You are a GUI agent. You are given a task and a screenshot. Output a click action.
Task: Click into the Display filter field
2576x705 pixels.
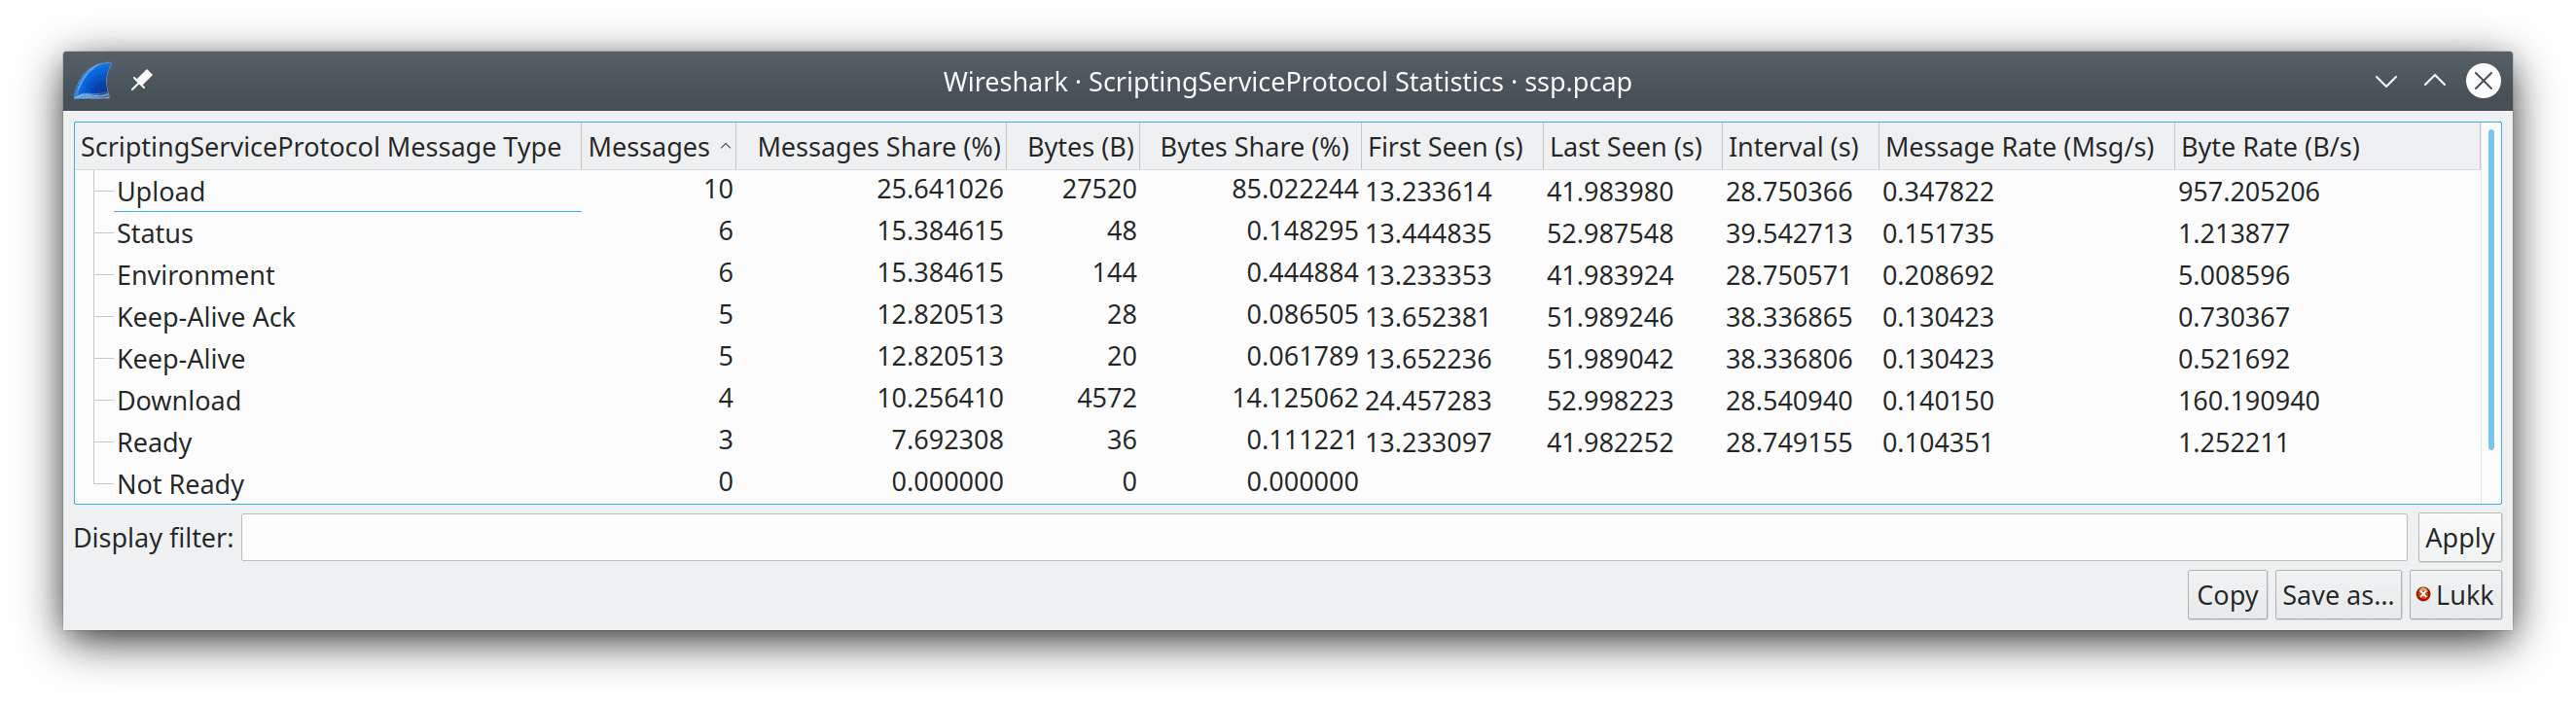click(1322, 538)
